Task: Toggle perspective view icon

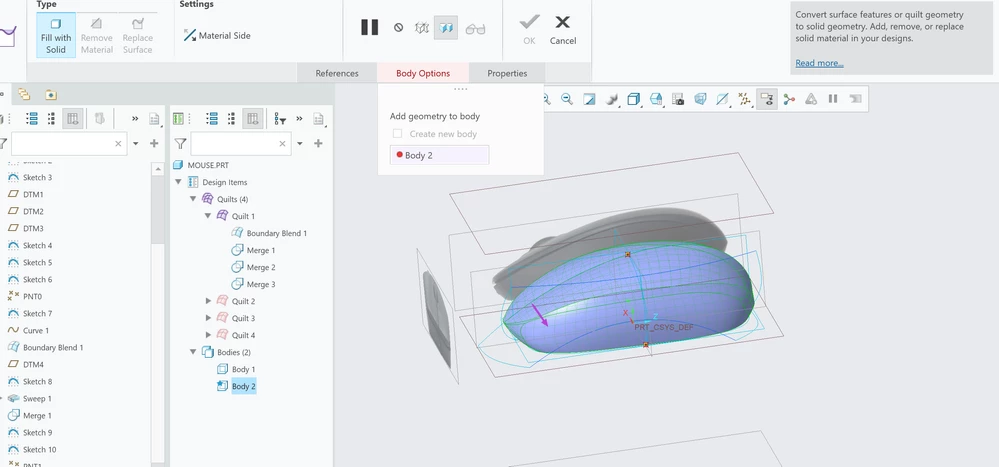Action: click(700, 99)
